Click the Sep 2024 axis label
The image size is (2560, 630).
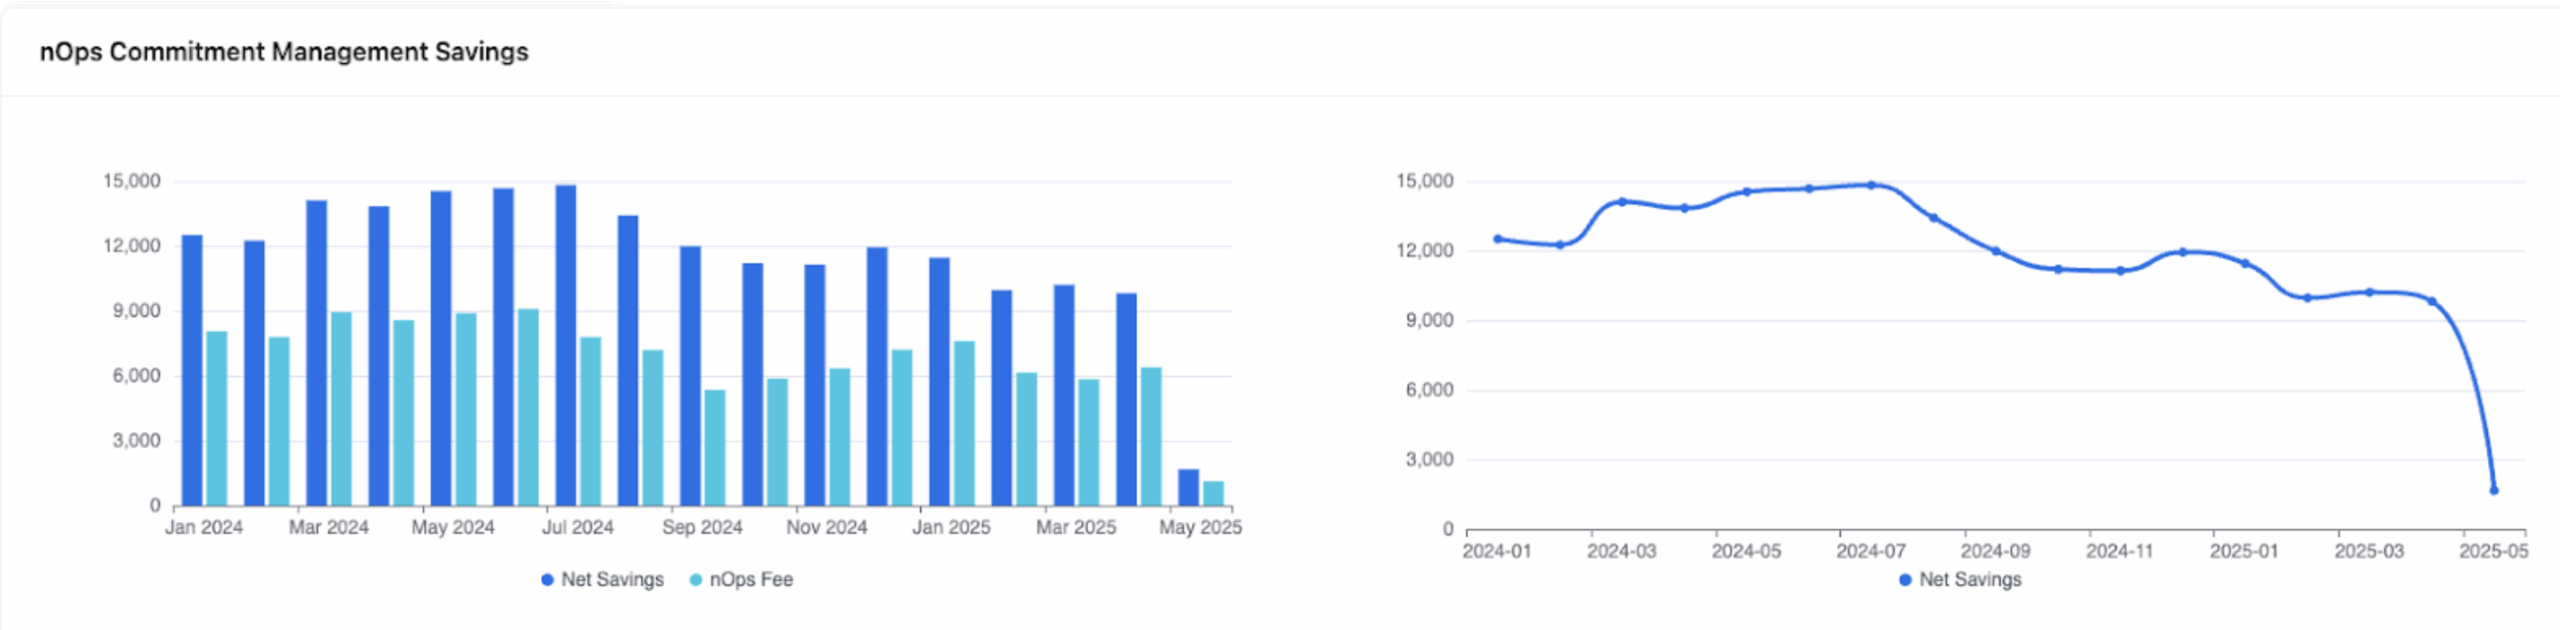pyautogui.click(x=702, y=527)
